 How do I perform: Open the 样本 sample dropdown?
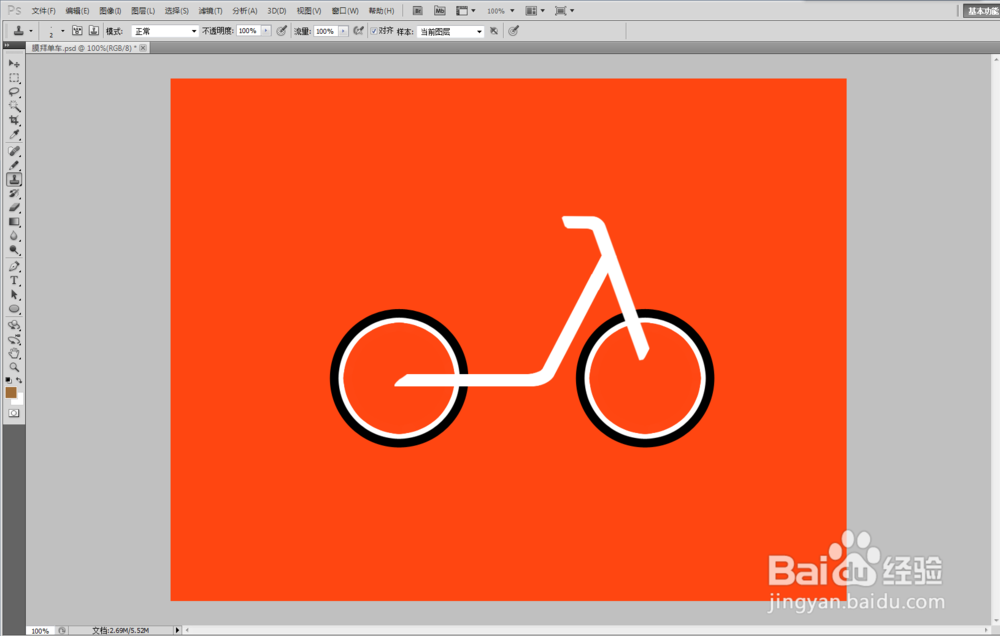(x=450, y=31)
